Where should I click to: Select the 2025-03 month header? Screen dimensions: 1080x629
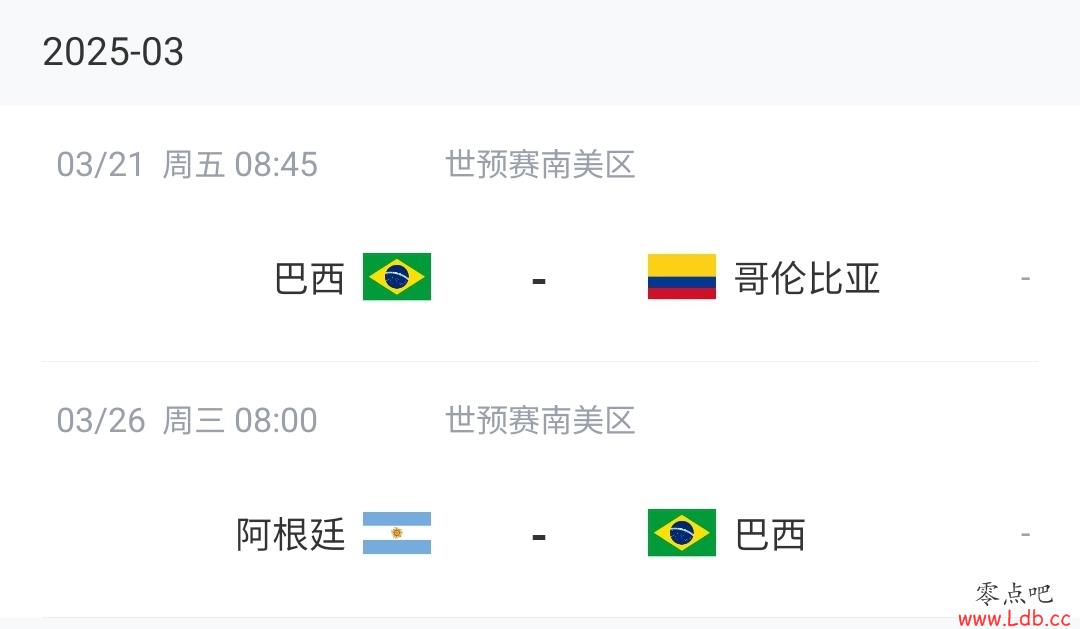(x=113, y=52)
